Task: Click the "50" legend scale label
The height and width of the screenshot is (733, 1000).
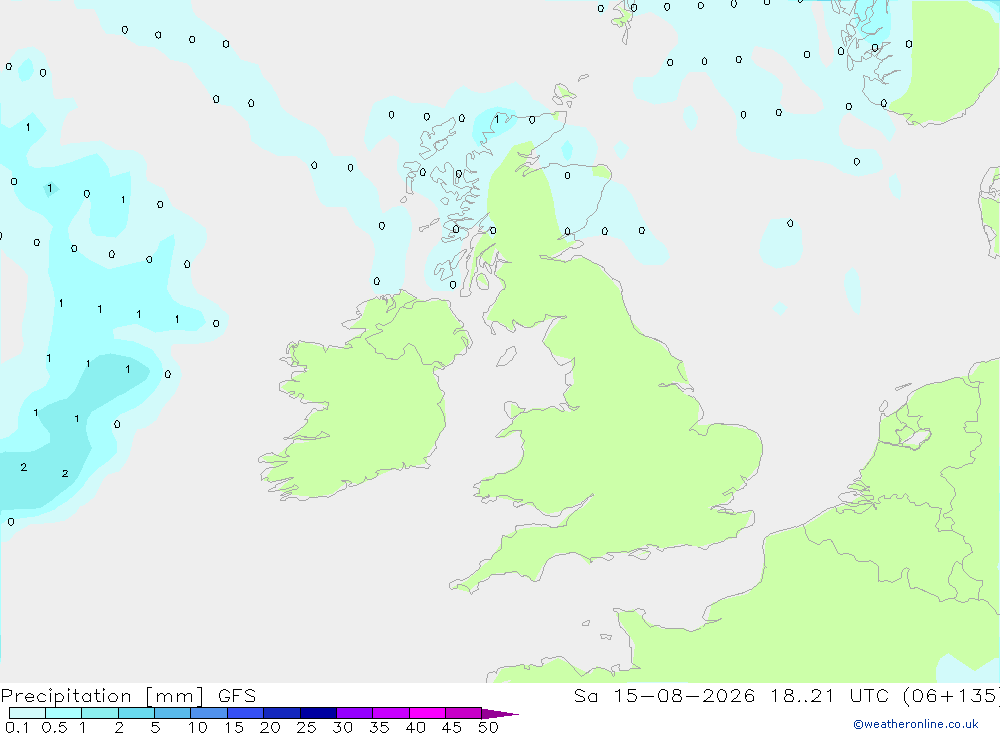Action: pos(488,727)
